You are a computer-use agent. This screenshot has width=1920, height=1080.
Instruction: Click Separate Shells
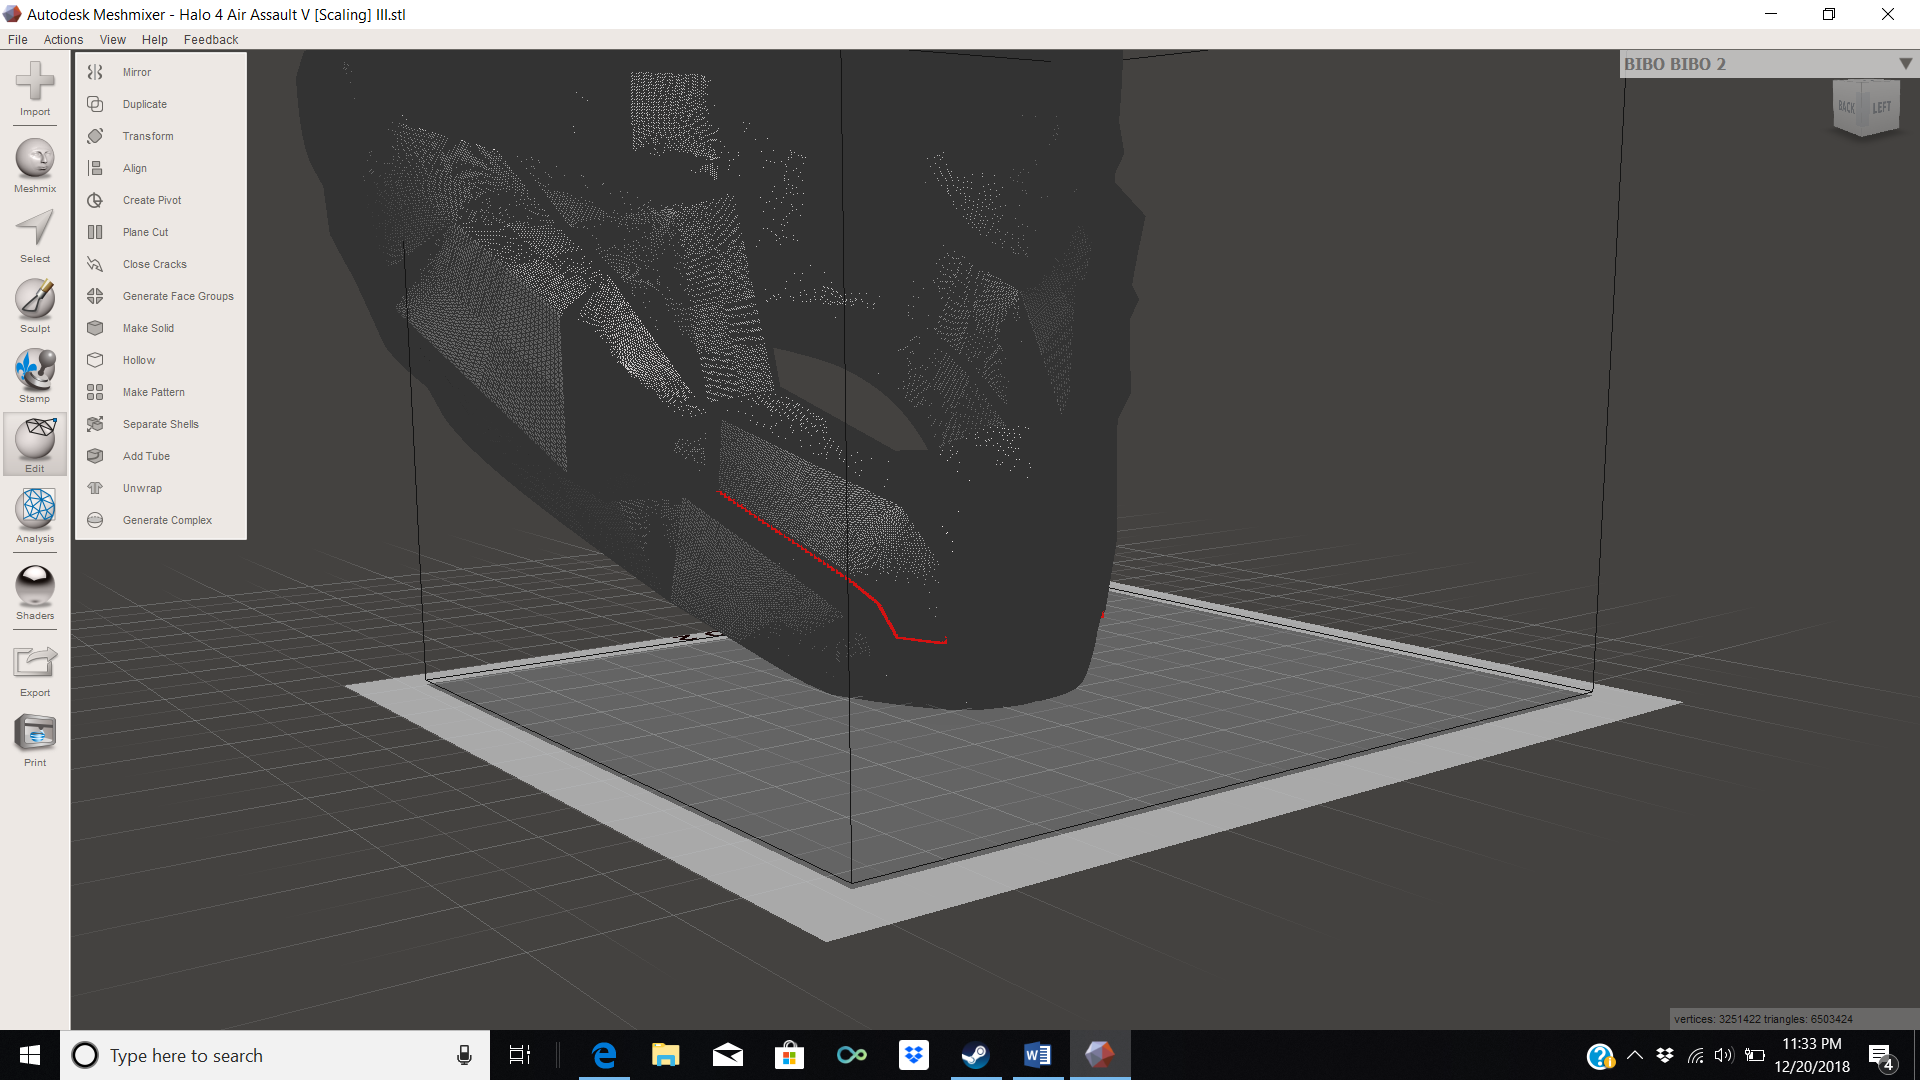[x=160, y=424]
